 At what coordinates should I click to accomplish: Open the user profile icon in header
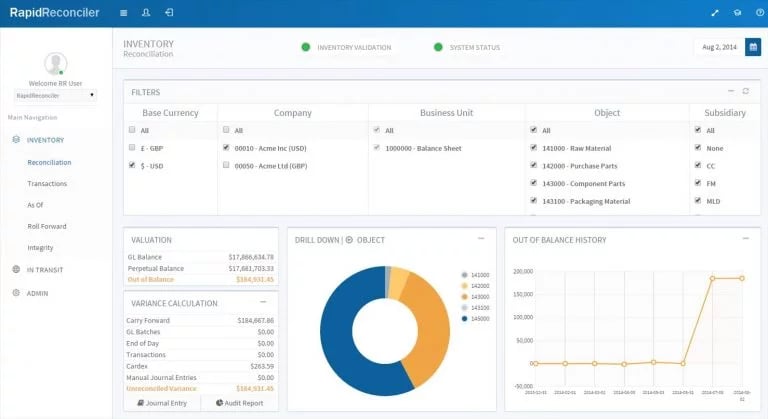pos(146,13)
